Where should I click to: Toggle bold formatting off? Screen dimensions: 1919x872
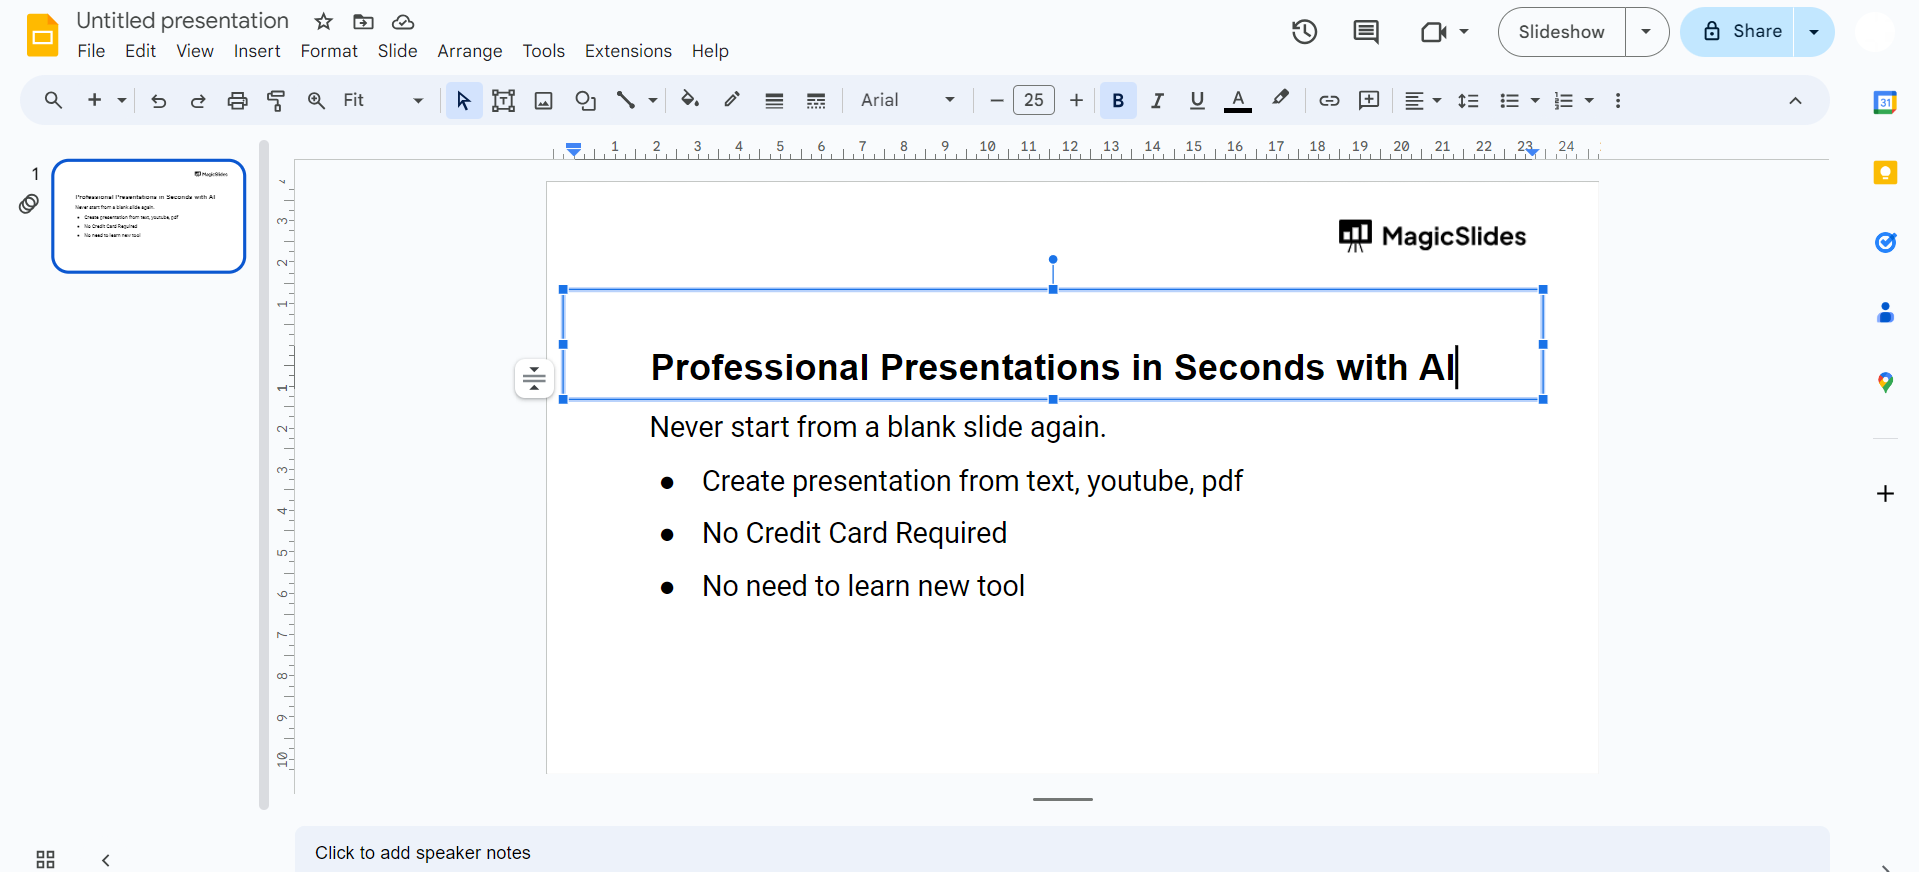(1118, 100)
